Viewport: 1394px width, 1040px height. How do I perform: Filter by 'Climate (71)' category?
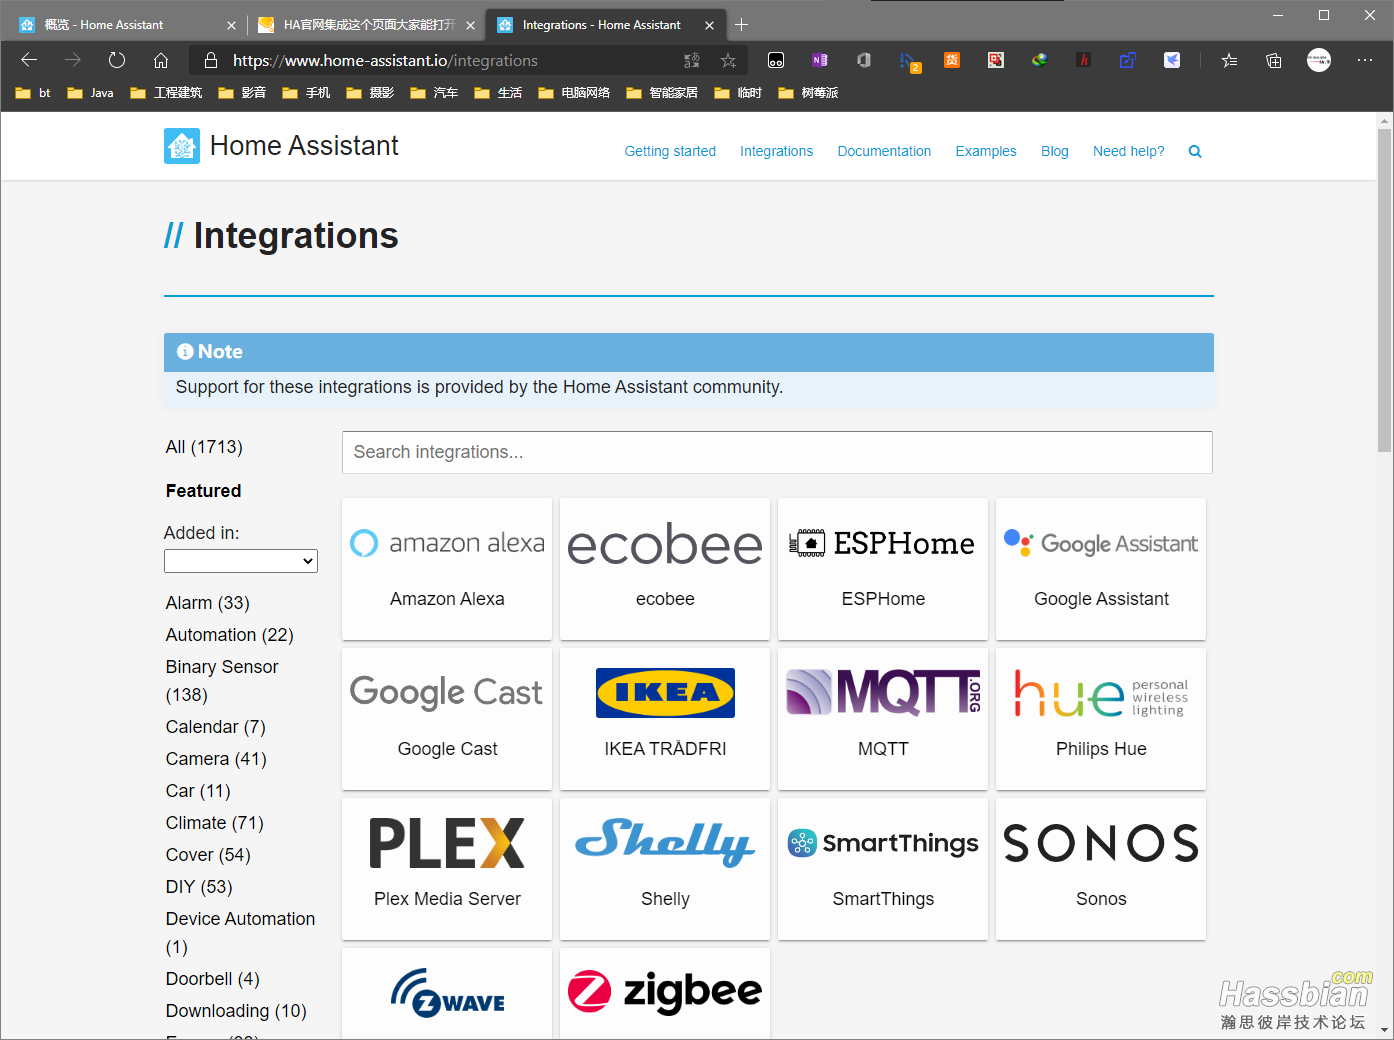point(215,823)
